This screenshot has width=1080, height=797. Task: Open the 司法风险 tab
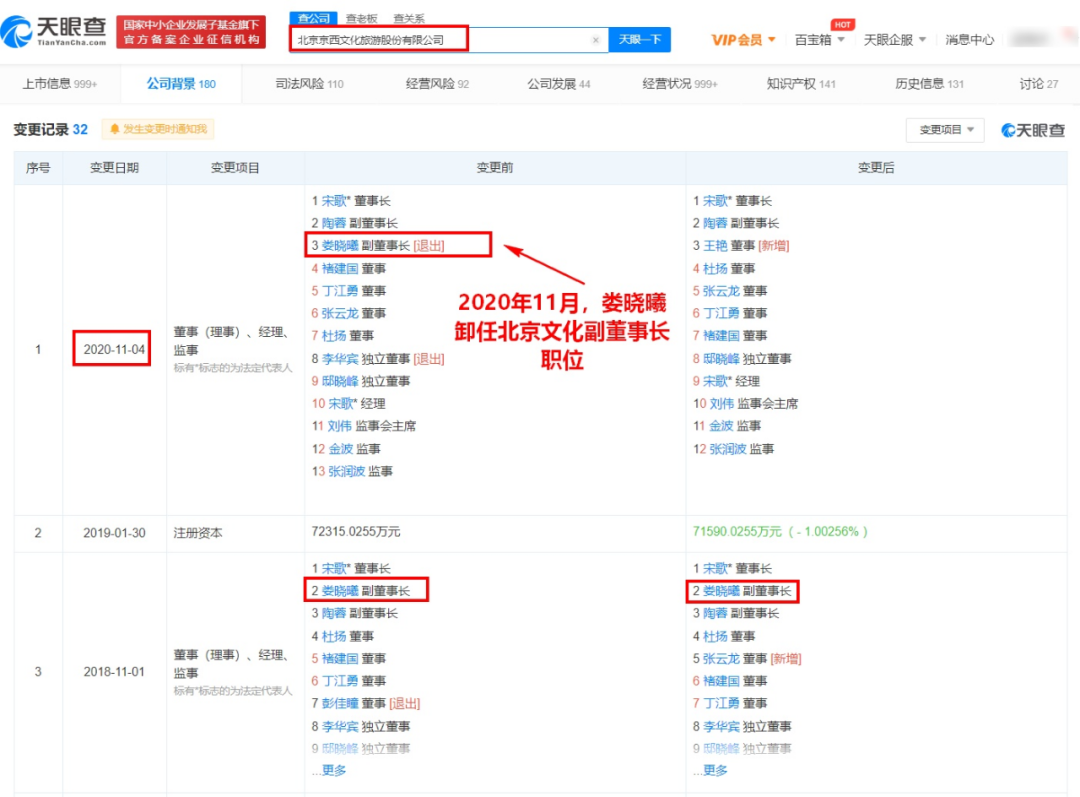coord(309,84)
